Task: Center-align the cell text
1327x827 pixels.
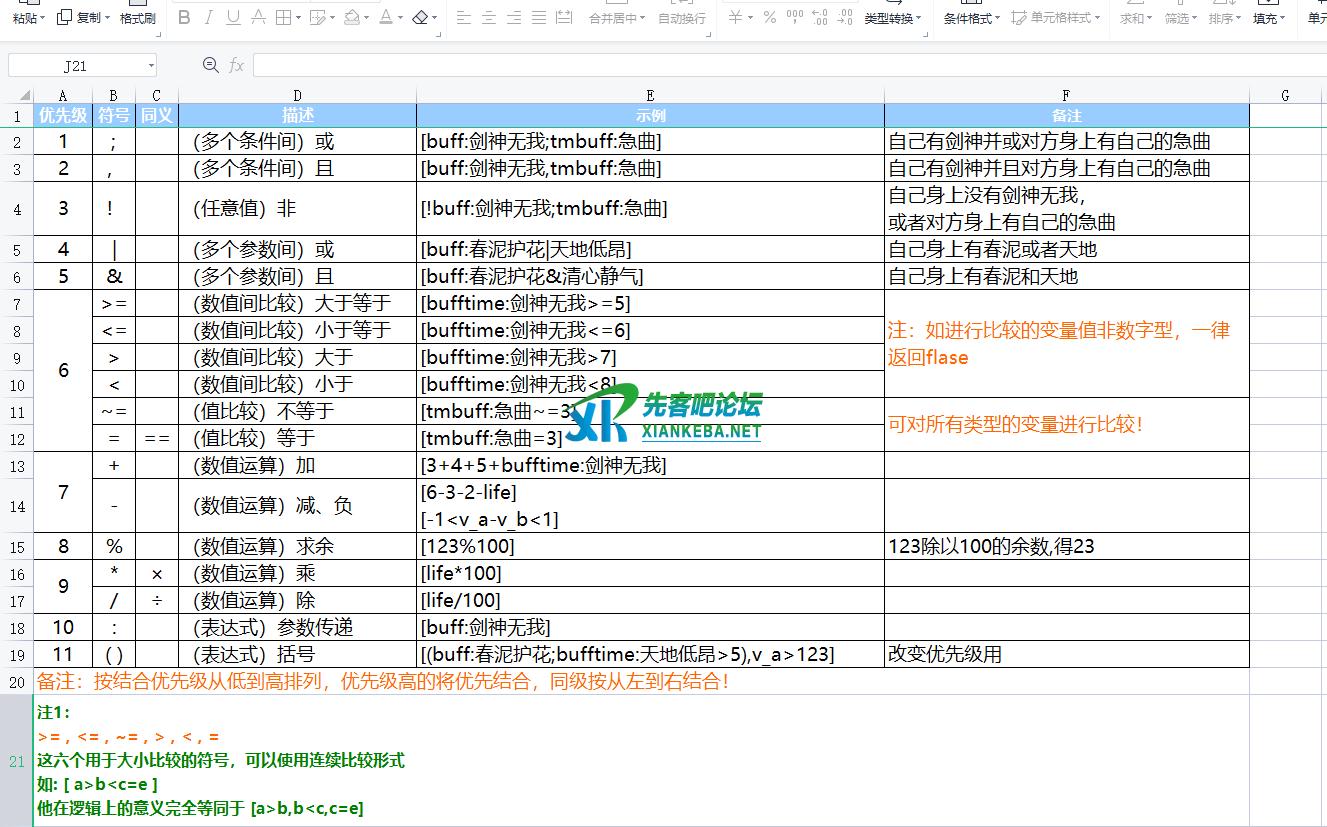Action: pyautogui.click(x=489, y=17)
